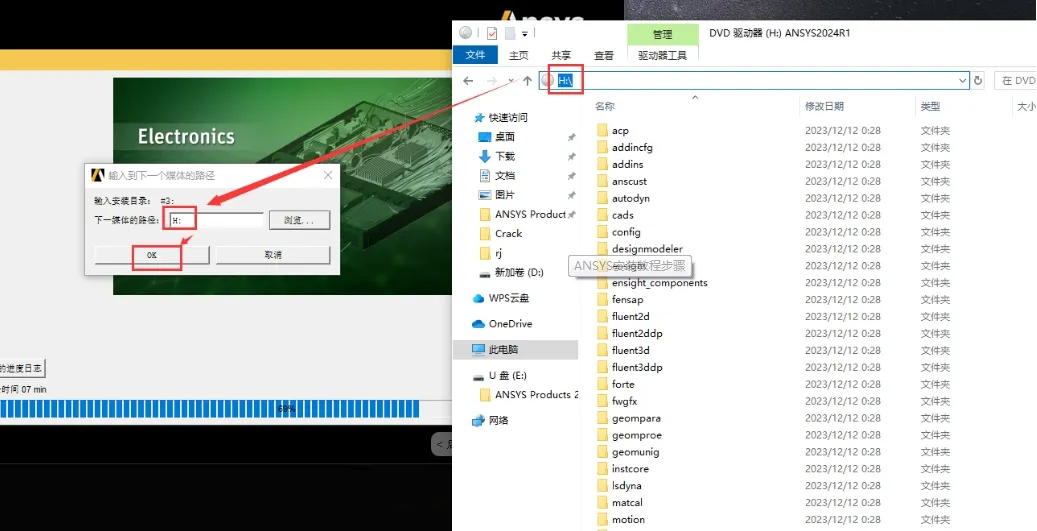Viewport: 1037px width, 531px height.
Task: Open Downloads (下载) in the sidebar
Action: (x=505, y=156)
